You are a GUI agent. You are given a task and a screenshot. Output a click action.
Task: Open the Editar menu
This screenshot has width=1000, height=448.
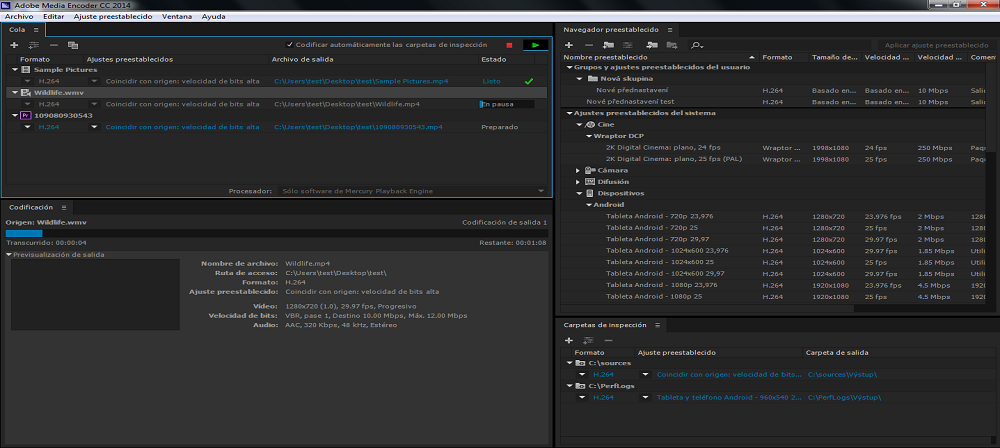[x=54, y=17]
